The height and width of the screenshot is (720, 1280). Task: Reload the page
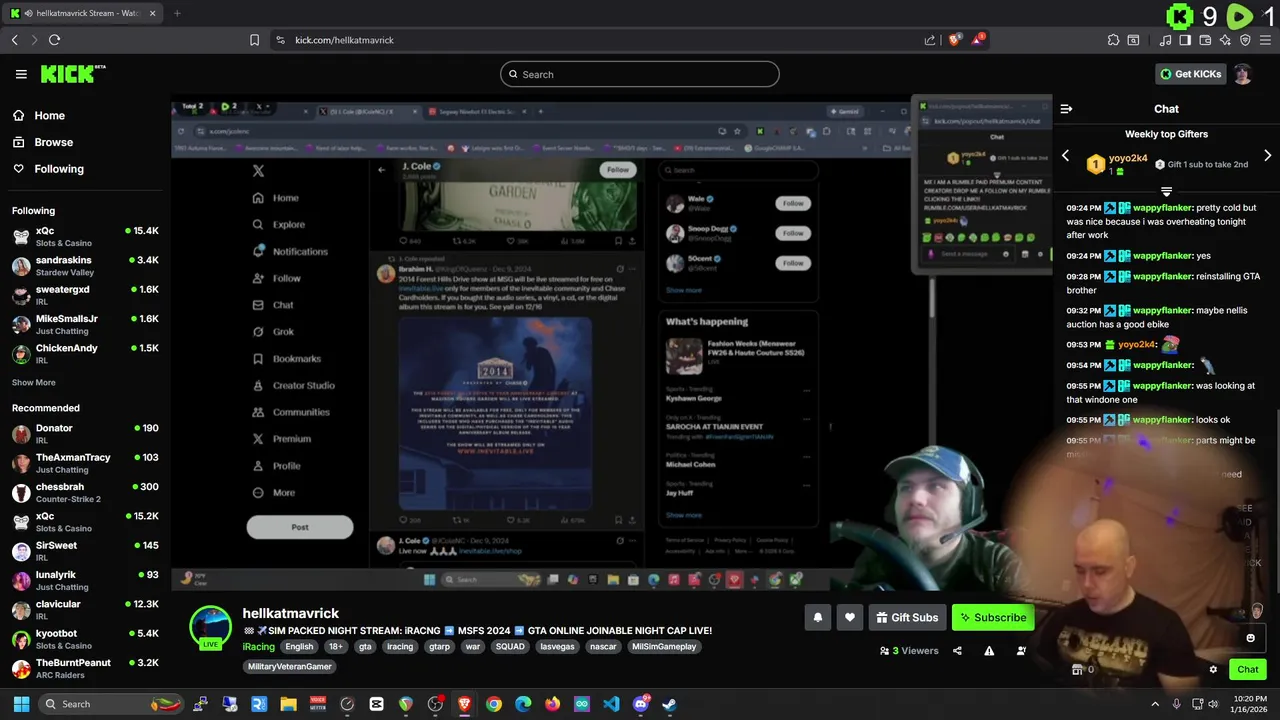54,40
